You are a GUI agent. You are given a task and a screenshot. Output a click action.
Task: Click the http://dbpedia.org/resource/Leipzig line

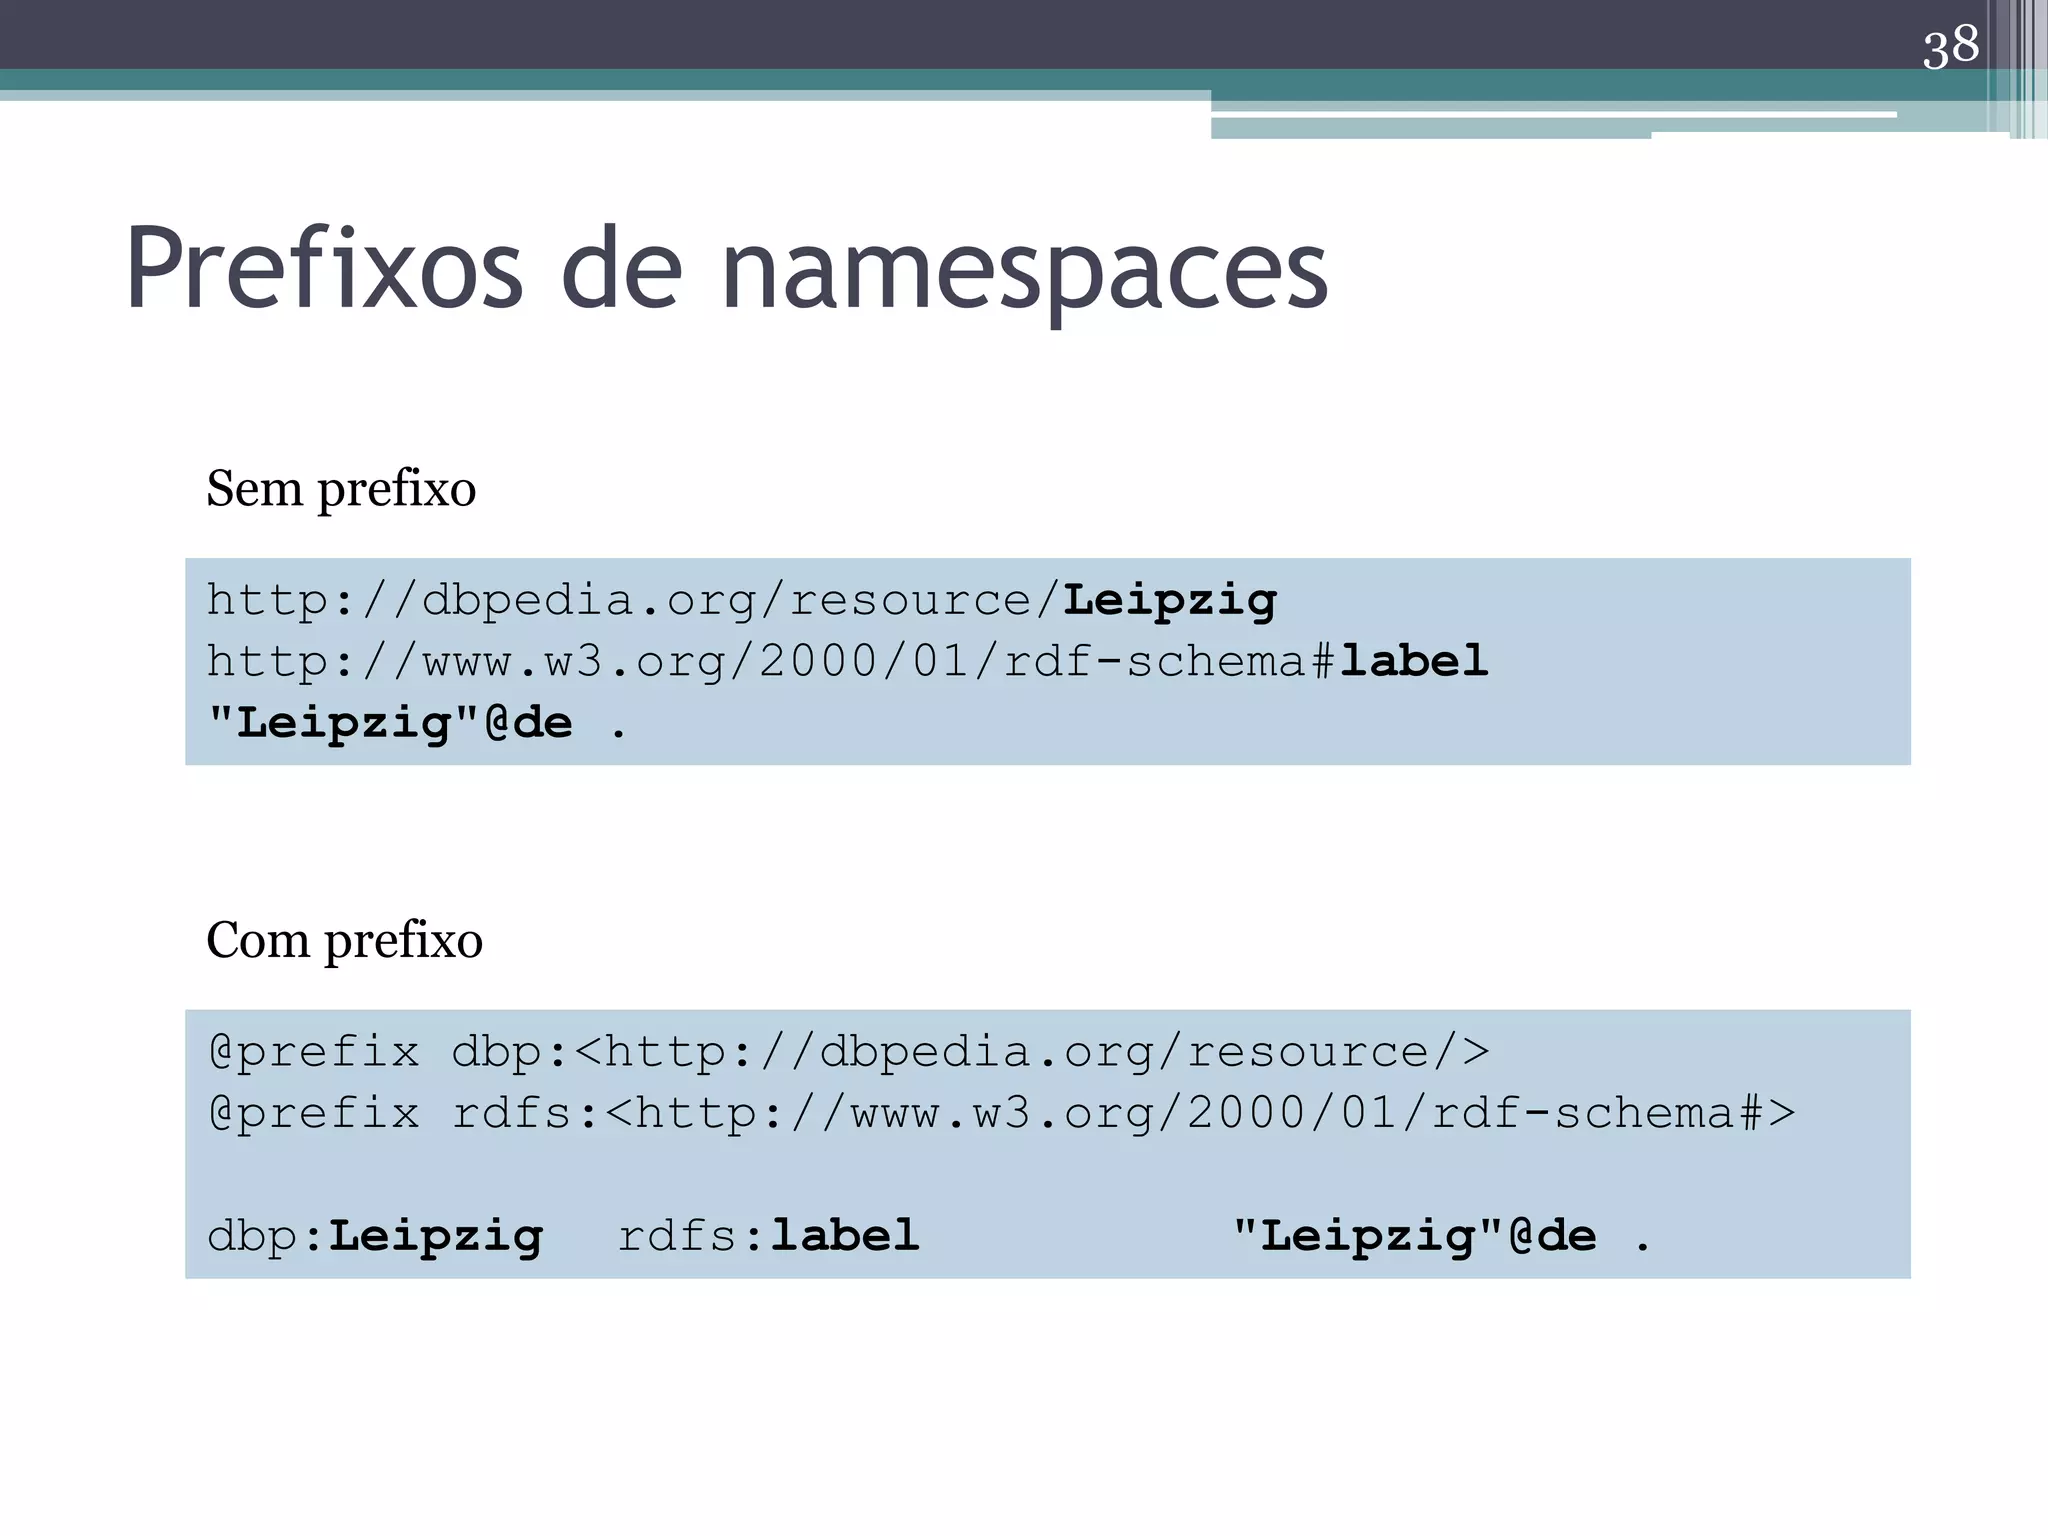(741, 601)
